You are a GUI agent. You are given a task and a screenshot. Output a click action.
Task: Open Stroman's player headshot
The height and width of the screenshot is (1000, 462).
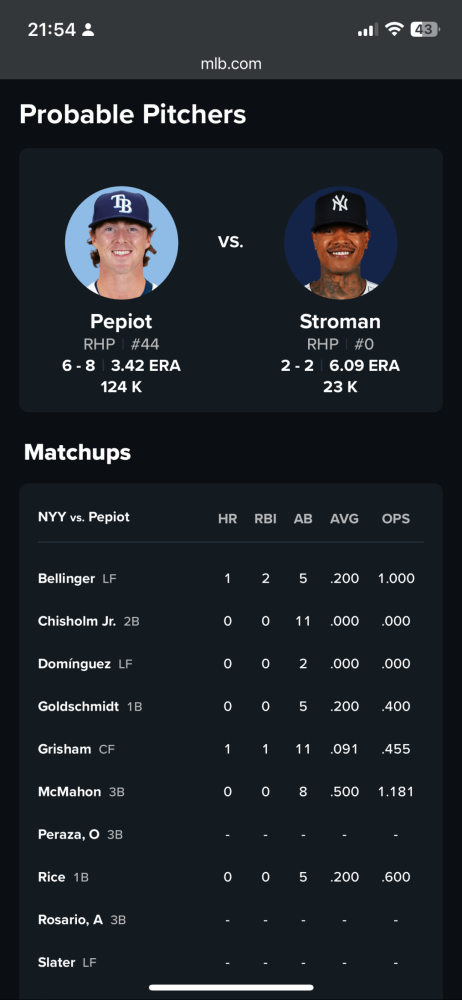pos(340,243)
